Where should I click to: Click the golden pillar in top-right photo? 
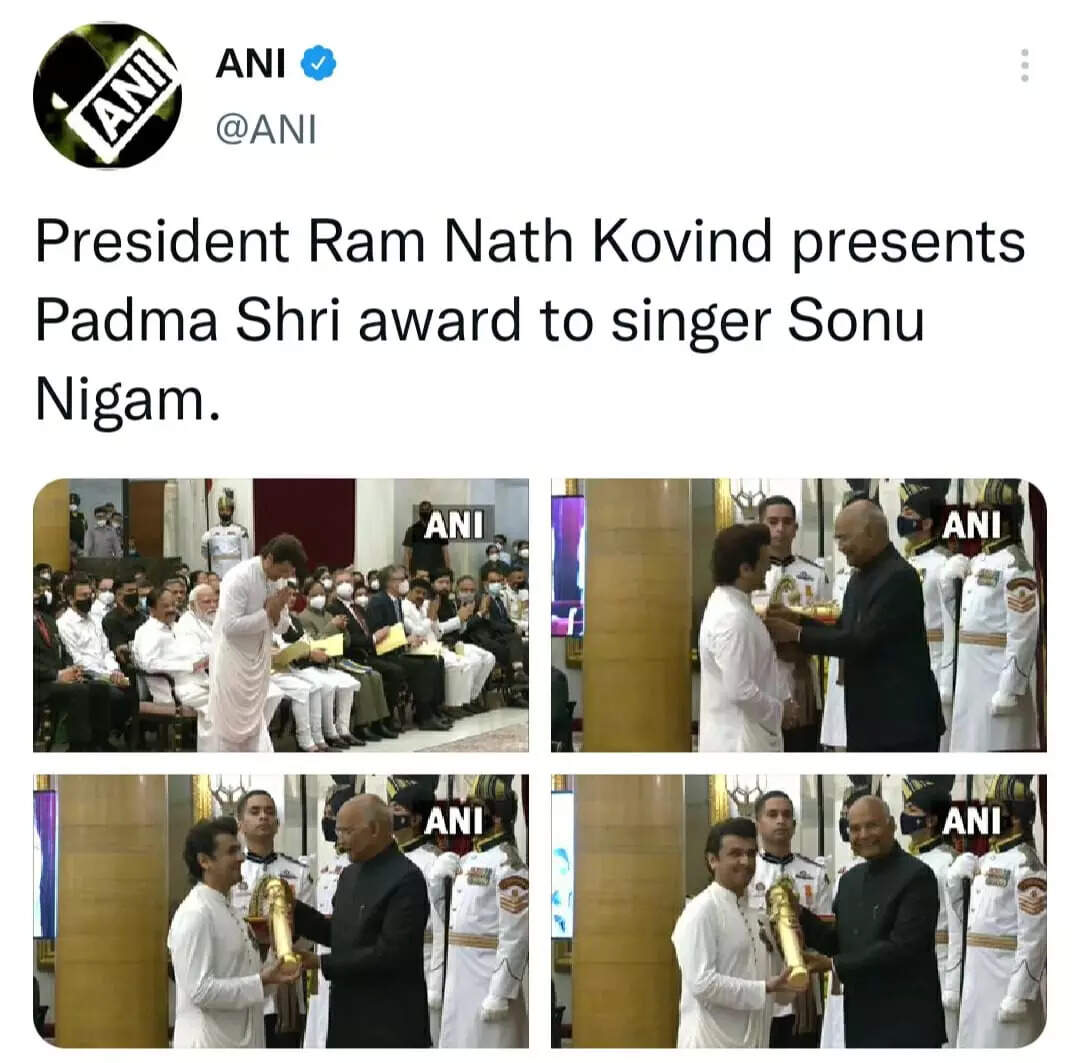point(637,615)
